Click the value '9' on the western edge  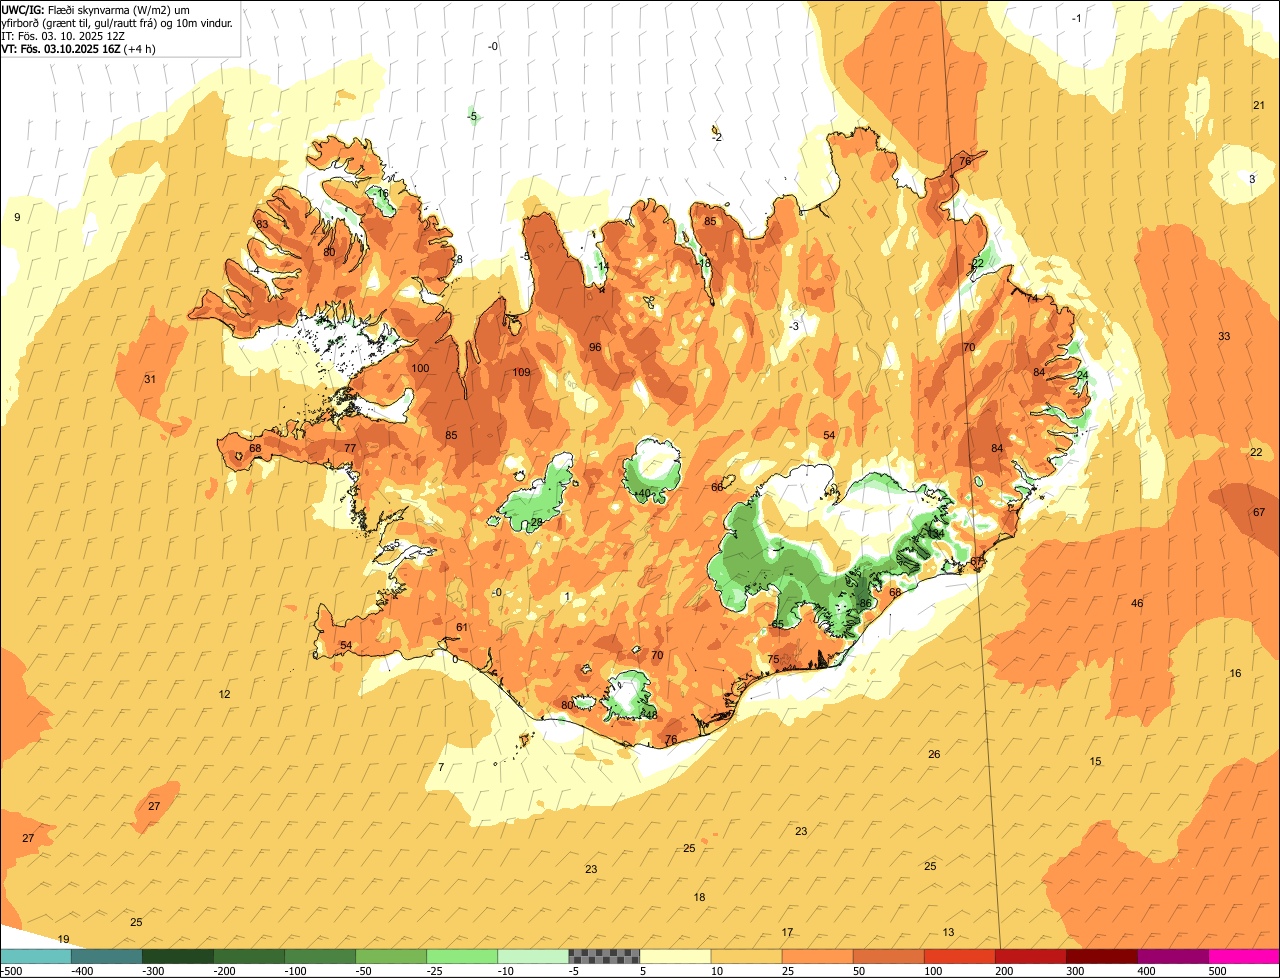click(17, 217)
